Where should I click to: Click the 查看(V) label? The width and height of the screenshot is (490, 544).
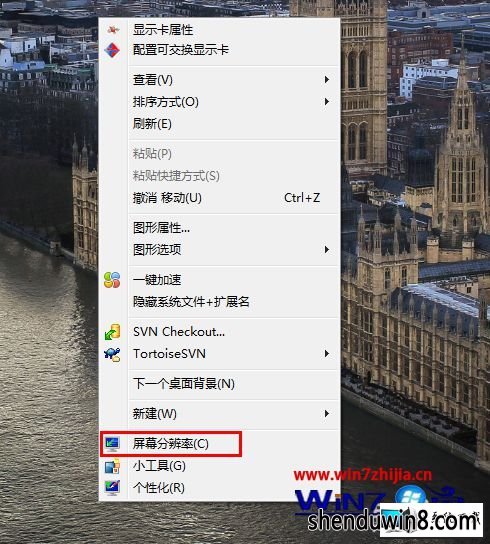pos(153,80)
